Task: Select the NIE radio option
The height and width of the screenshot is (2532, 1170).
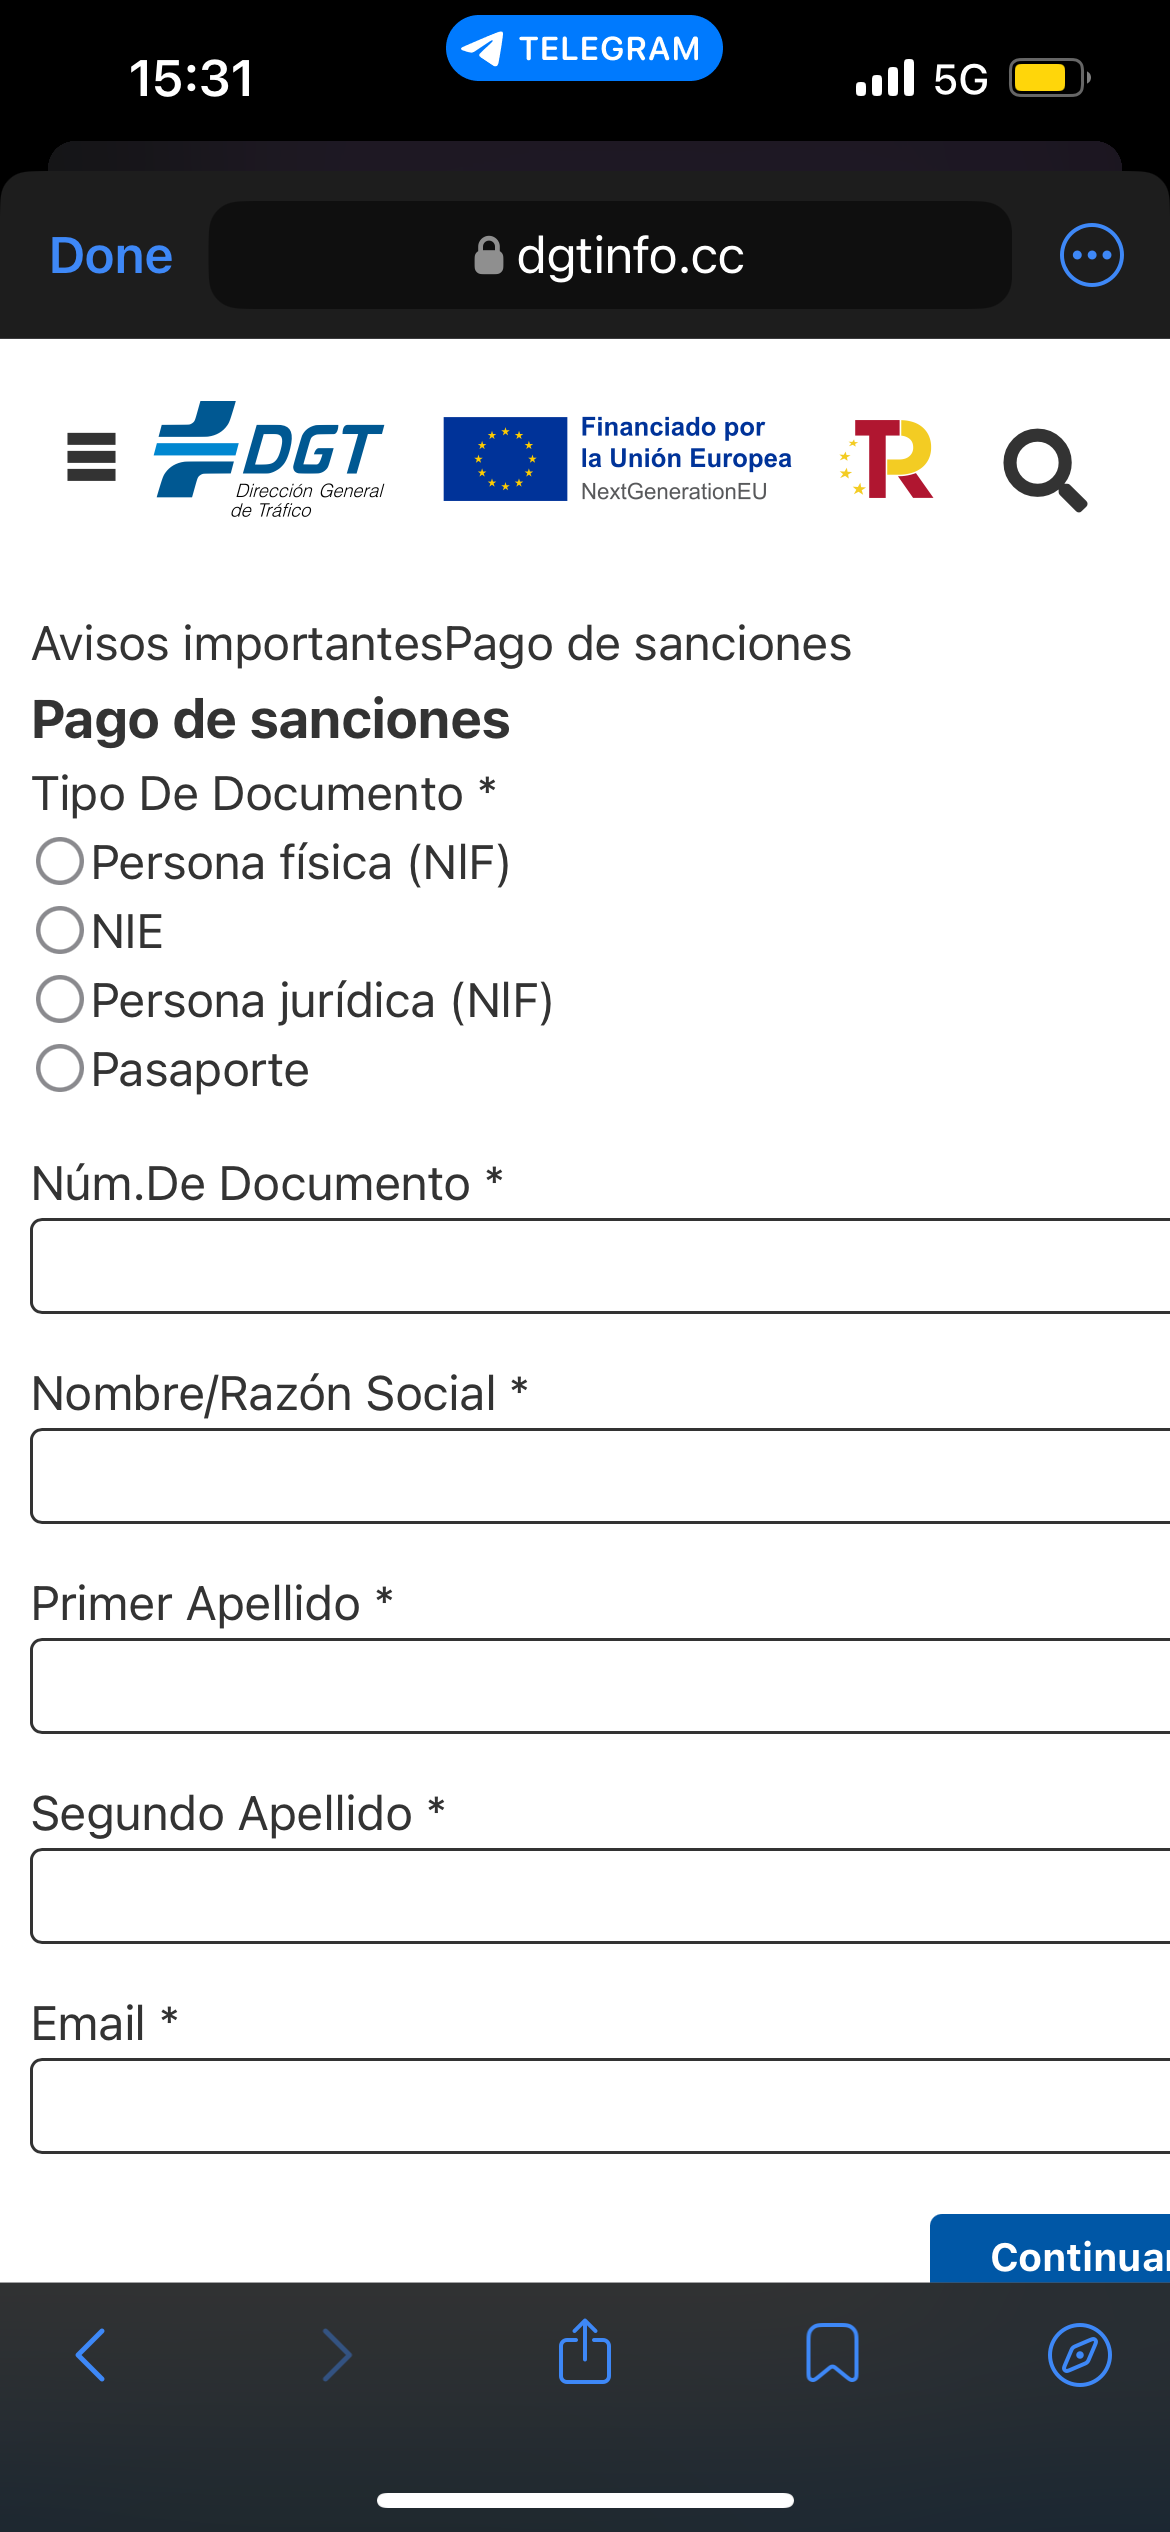Action: pos(59,930)
